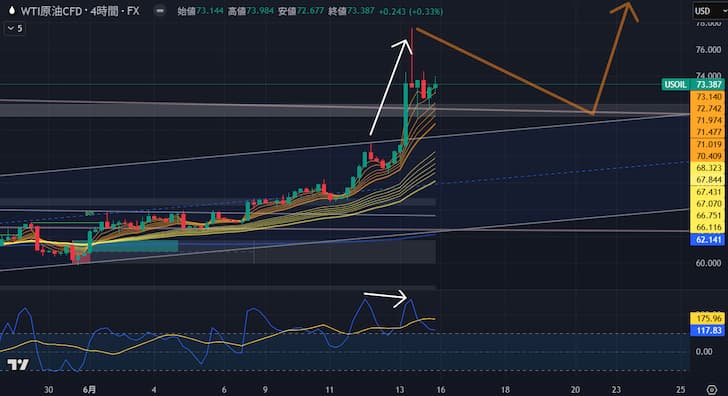
Task: Click the 71.477 price label
Action: tap(708, 132)
